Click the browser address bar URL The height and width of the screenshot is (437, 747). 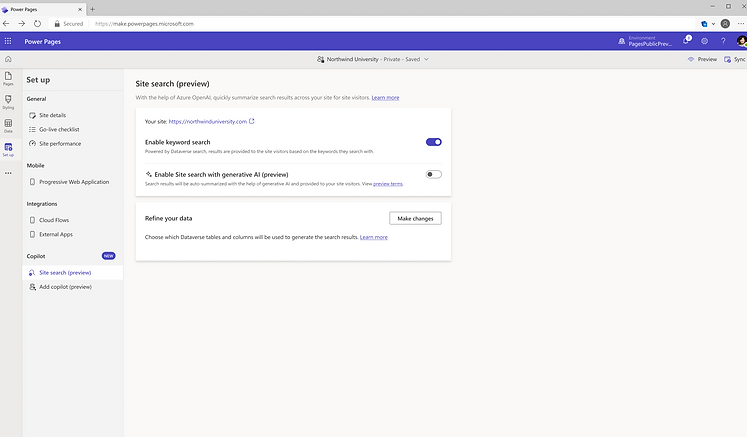pyautogui.click(x=144, y=24)
